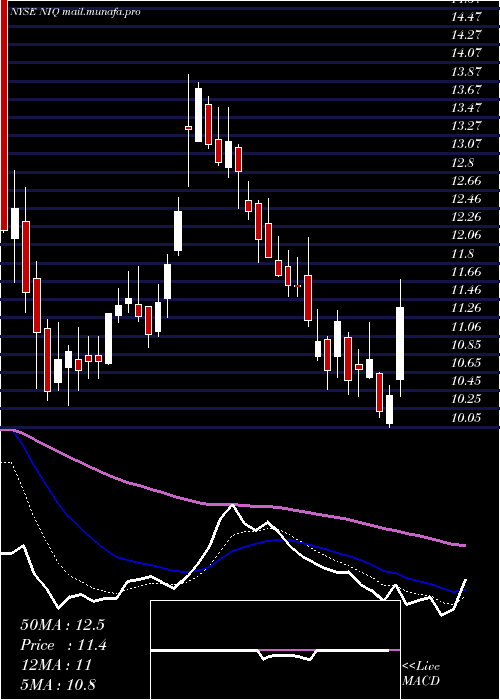This screenshot has width=500, height=700.
Task: Click the 12.46 price axis label
Action: tap(466, 199)
